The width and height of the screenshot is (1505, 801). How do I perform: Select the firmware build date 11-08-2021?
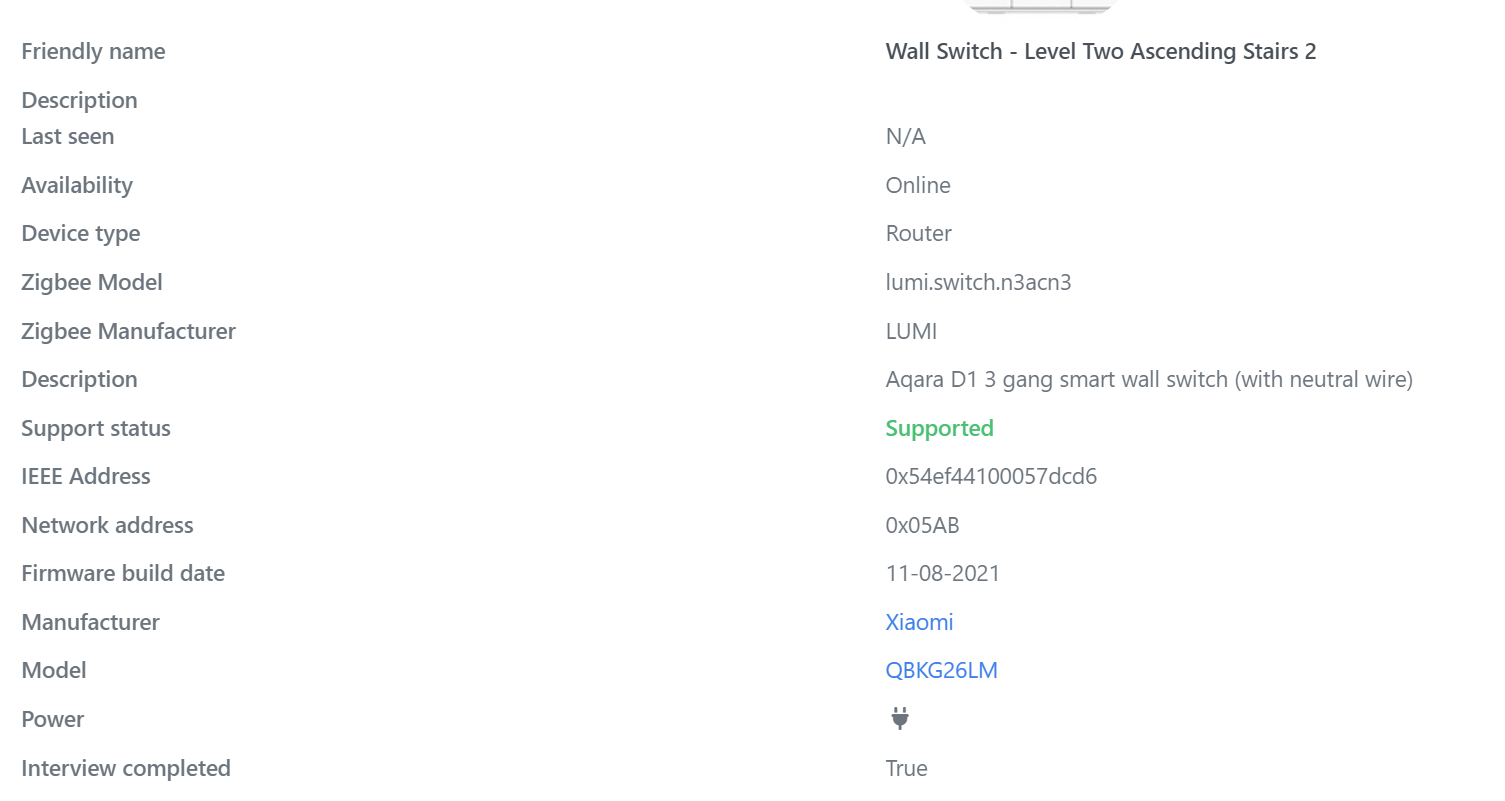click(x=942, y=573)
